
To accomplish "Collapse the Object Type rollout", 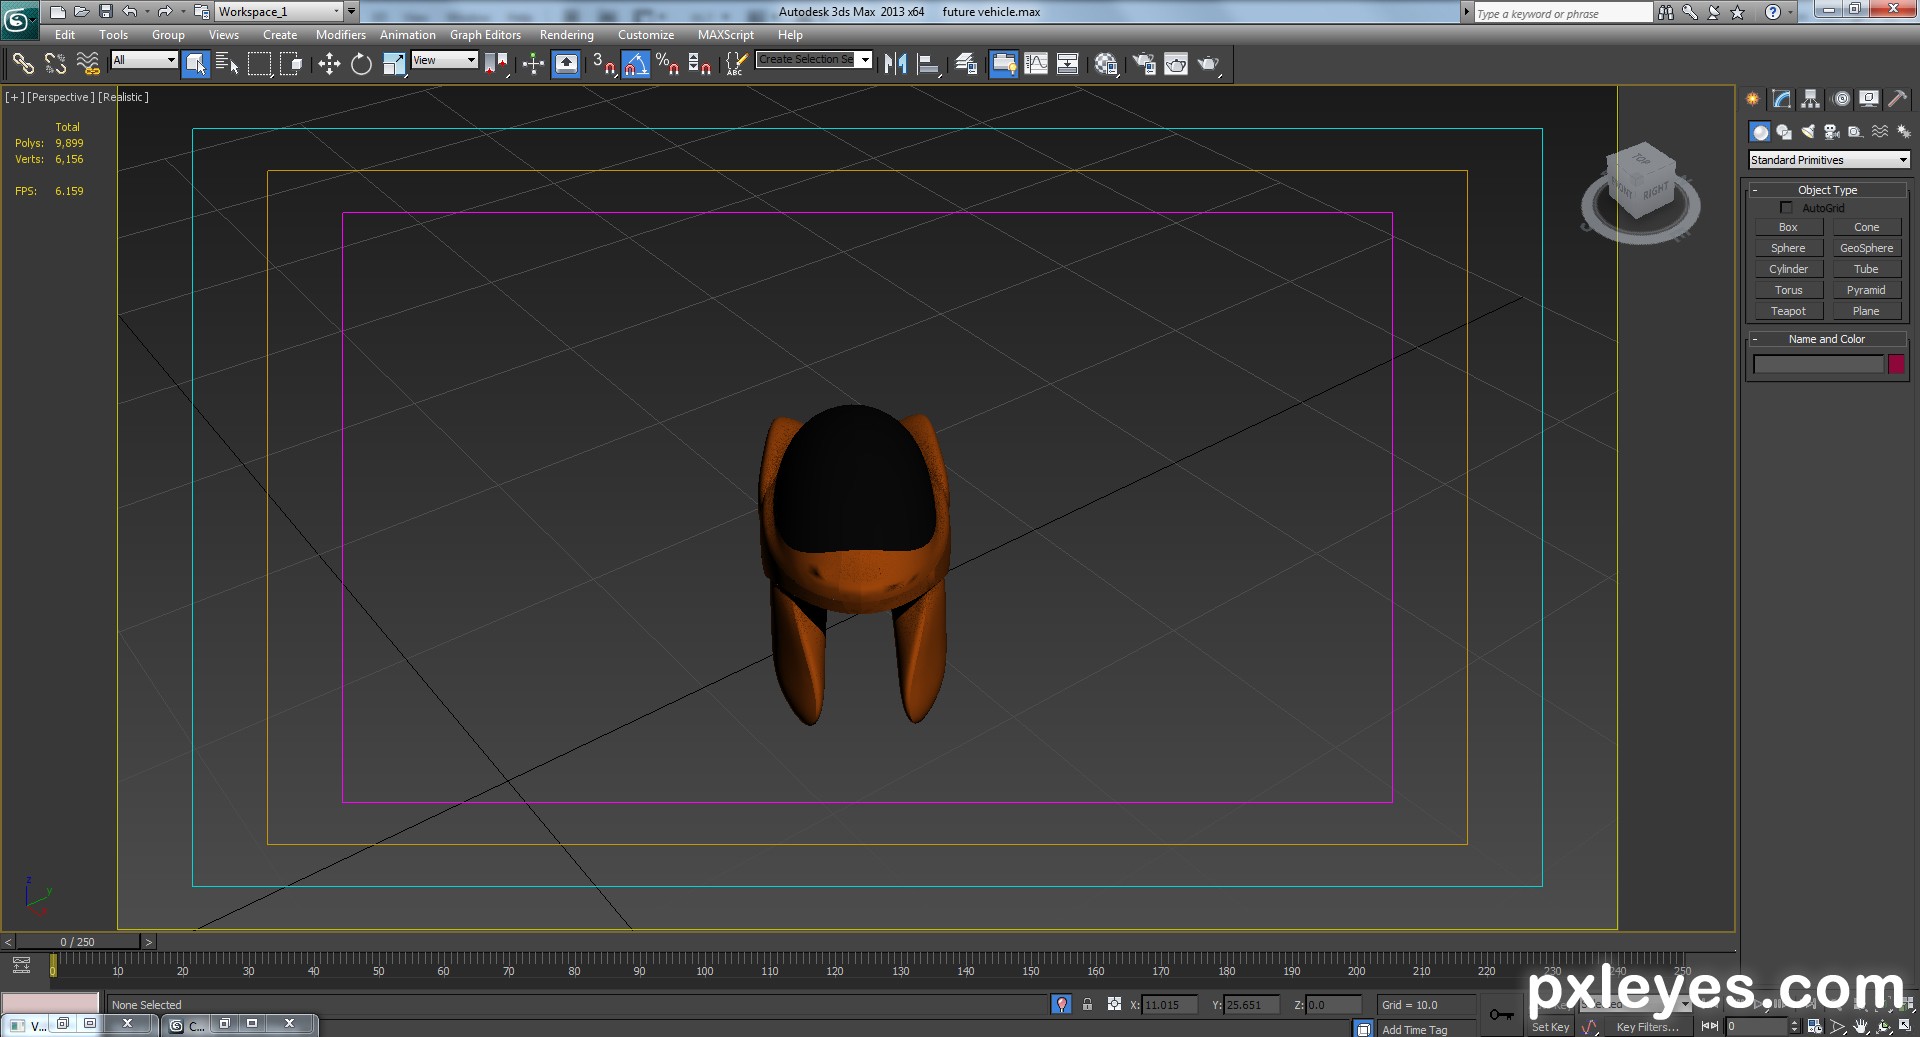I will coord(1827,190).
